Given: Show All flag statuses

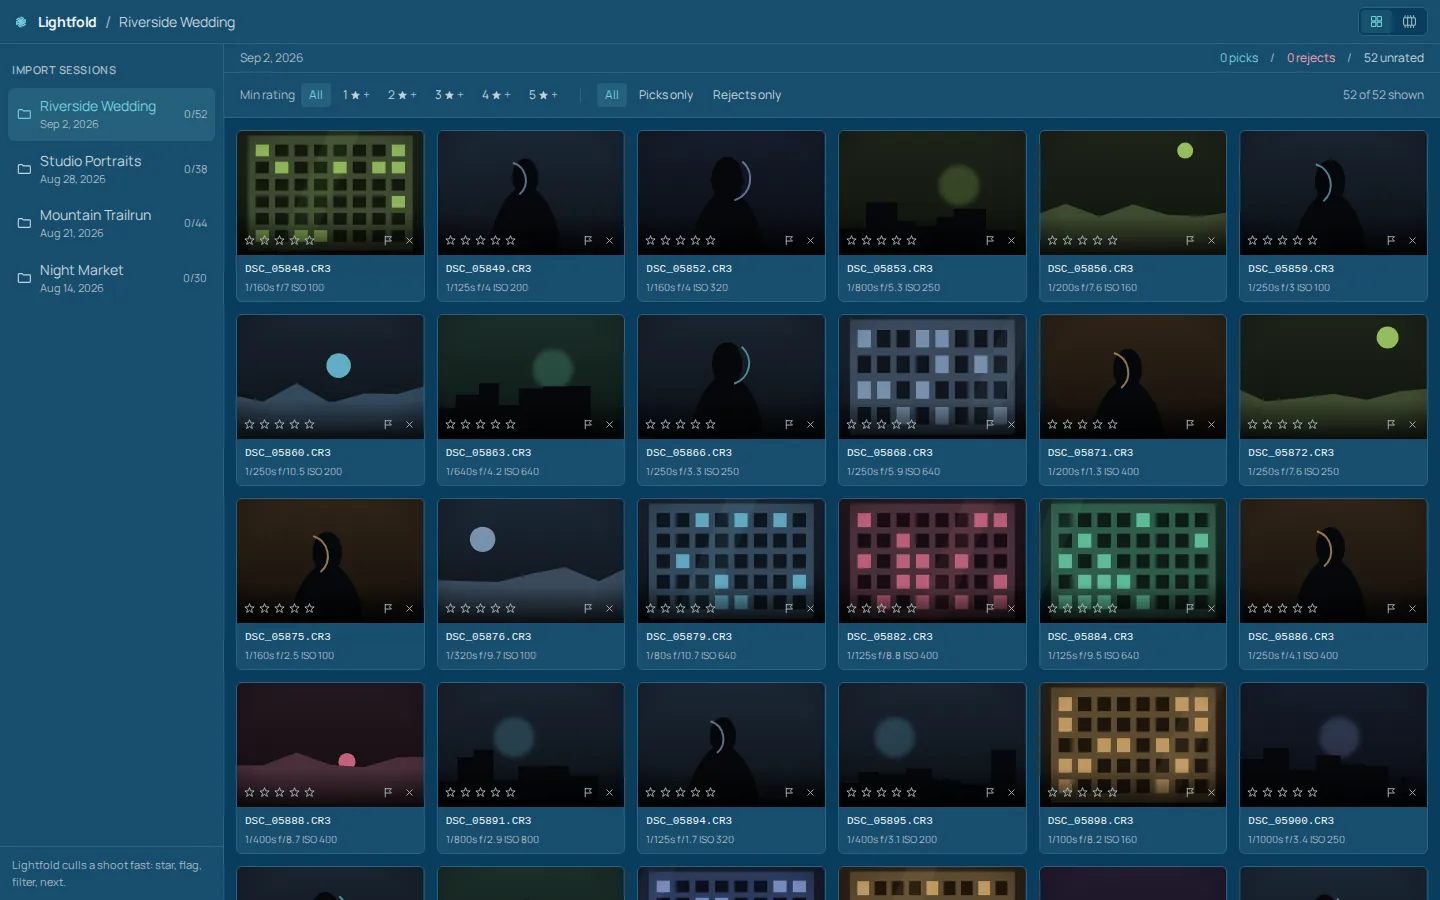Looking at the screenshot, I should click(612, 95).
